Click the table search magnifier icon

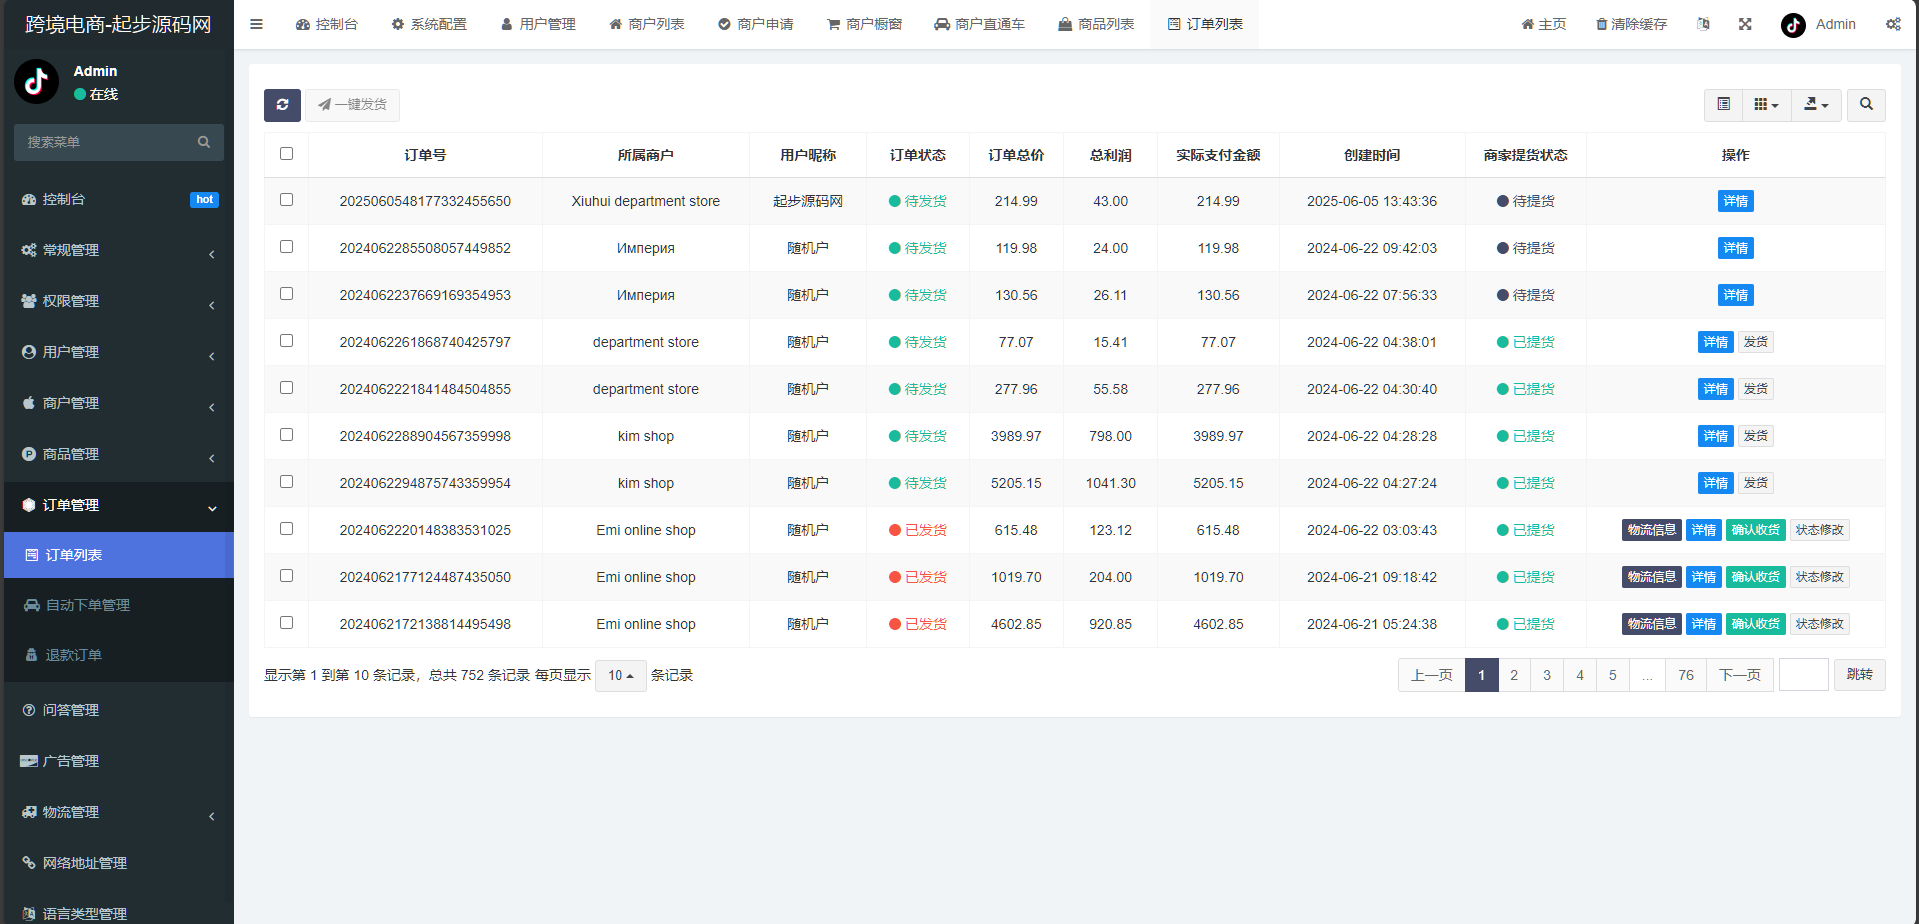(x=1866, y=105)
